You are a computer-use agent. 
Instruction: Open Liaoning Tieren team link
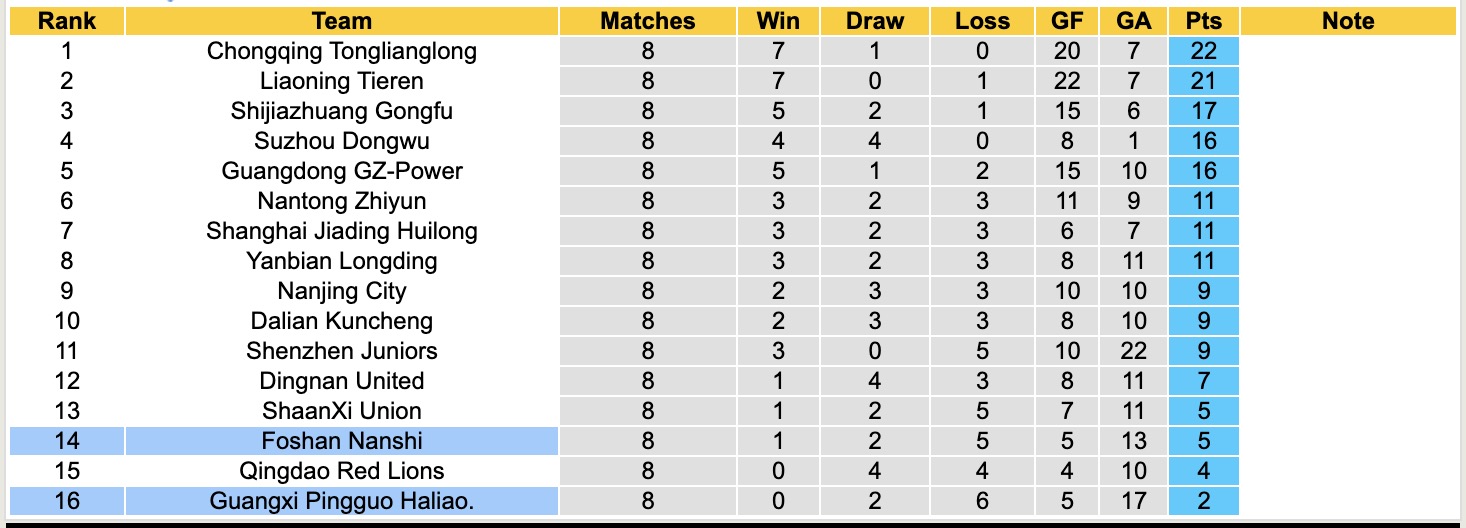pyautogui.click(x=342, y=81)
